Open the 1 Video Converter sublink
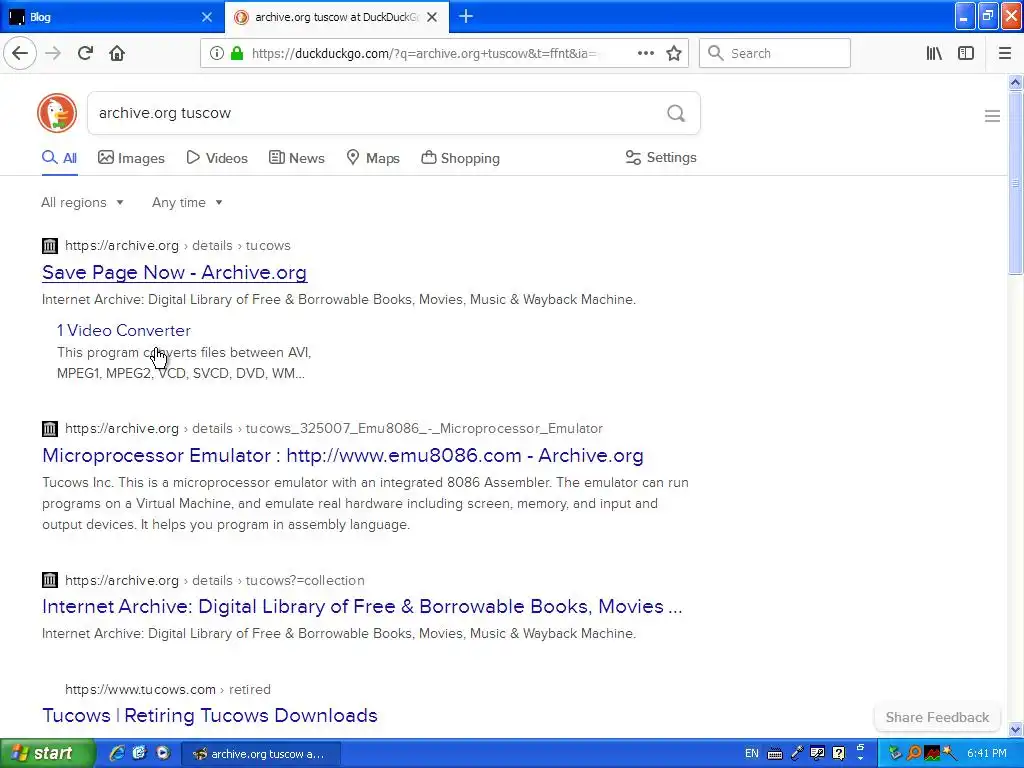 [x=123, y=330]
